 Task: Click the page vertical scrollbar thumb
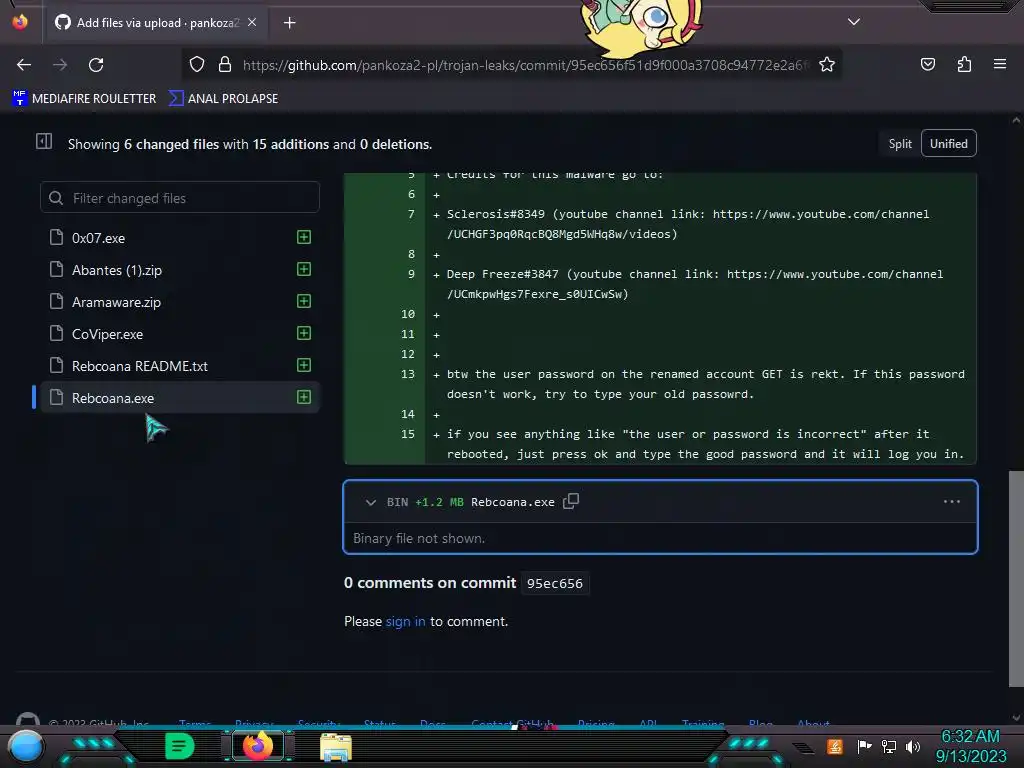1016,579
